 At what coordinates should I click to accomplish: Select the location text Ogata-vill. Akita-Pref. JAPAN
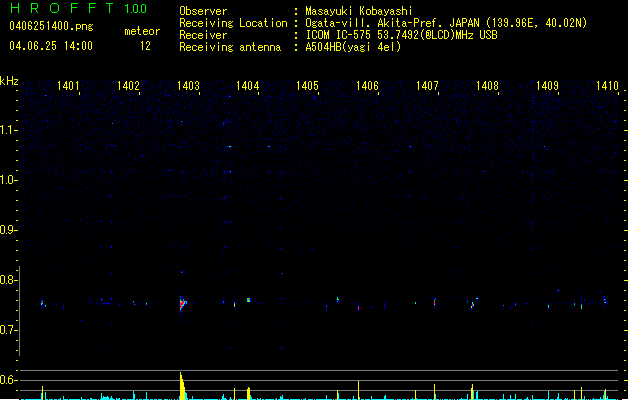pyautogui.click(x=394, y=23)
